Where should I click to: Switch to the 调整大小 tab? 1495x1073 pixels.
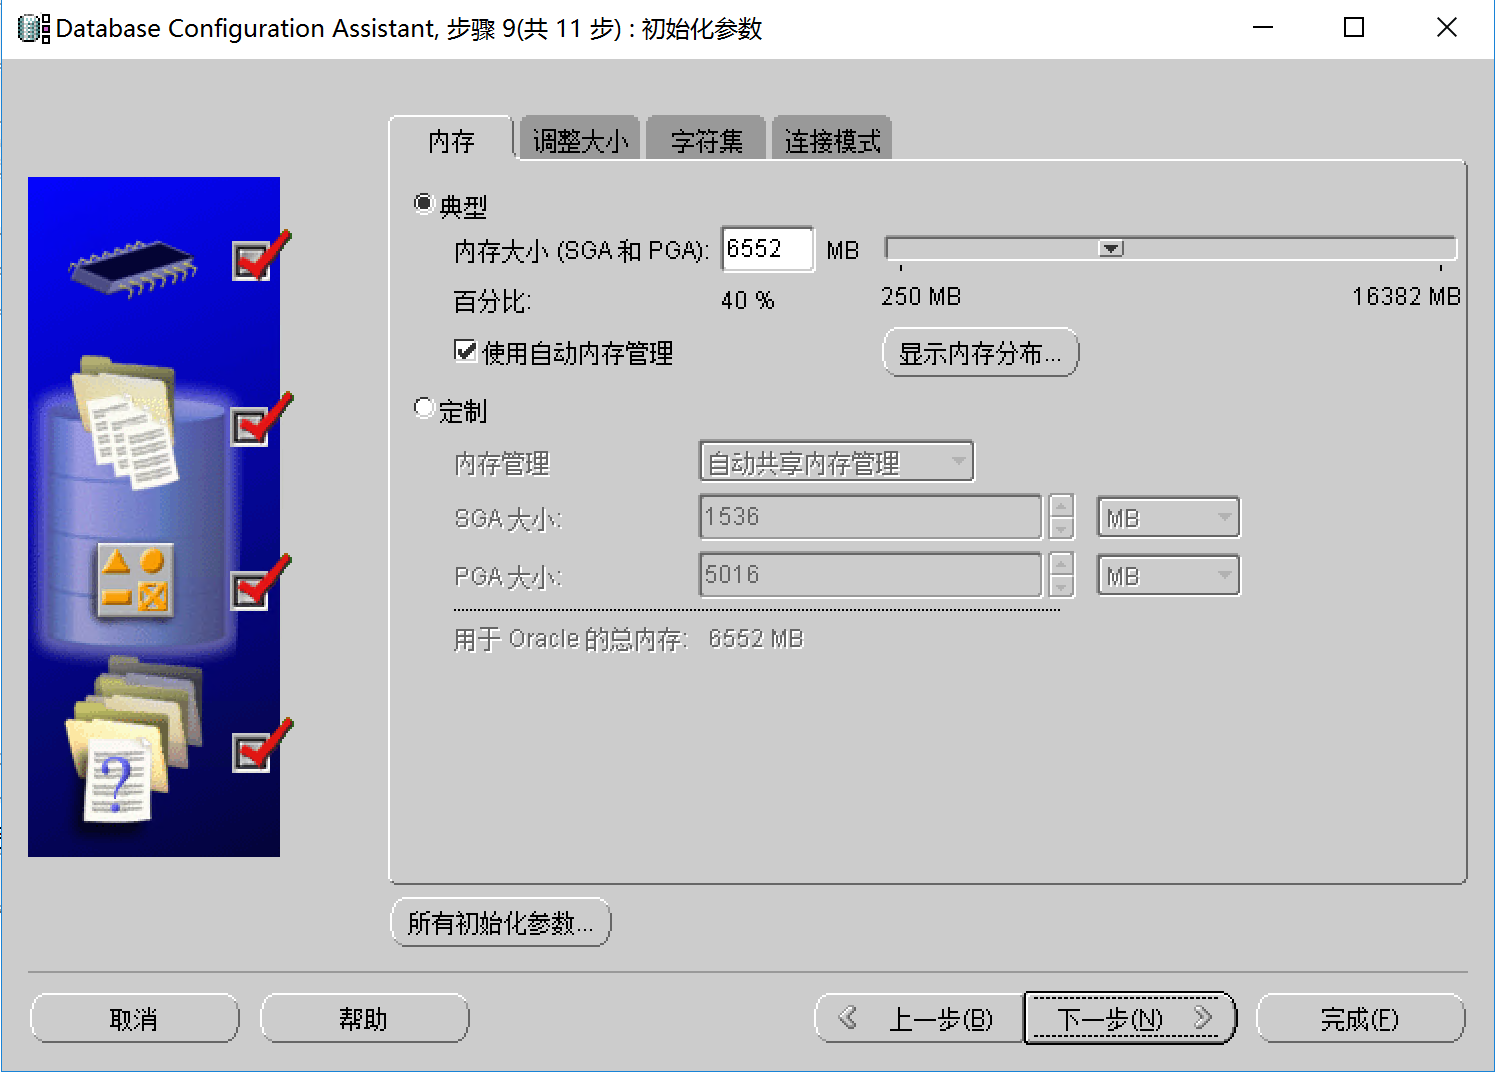580,141
